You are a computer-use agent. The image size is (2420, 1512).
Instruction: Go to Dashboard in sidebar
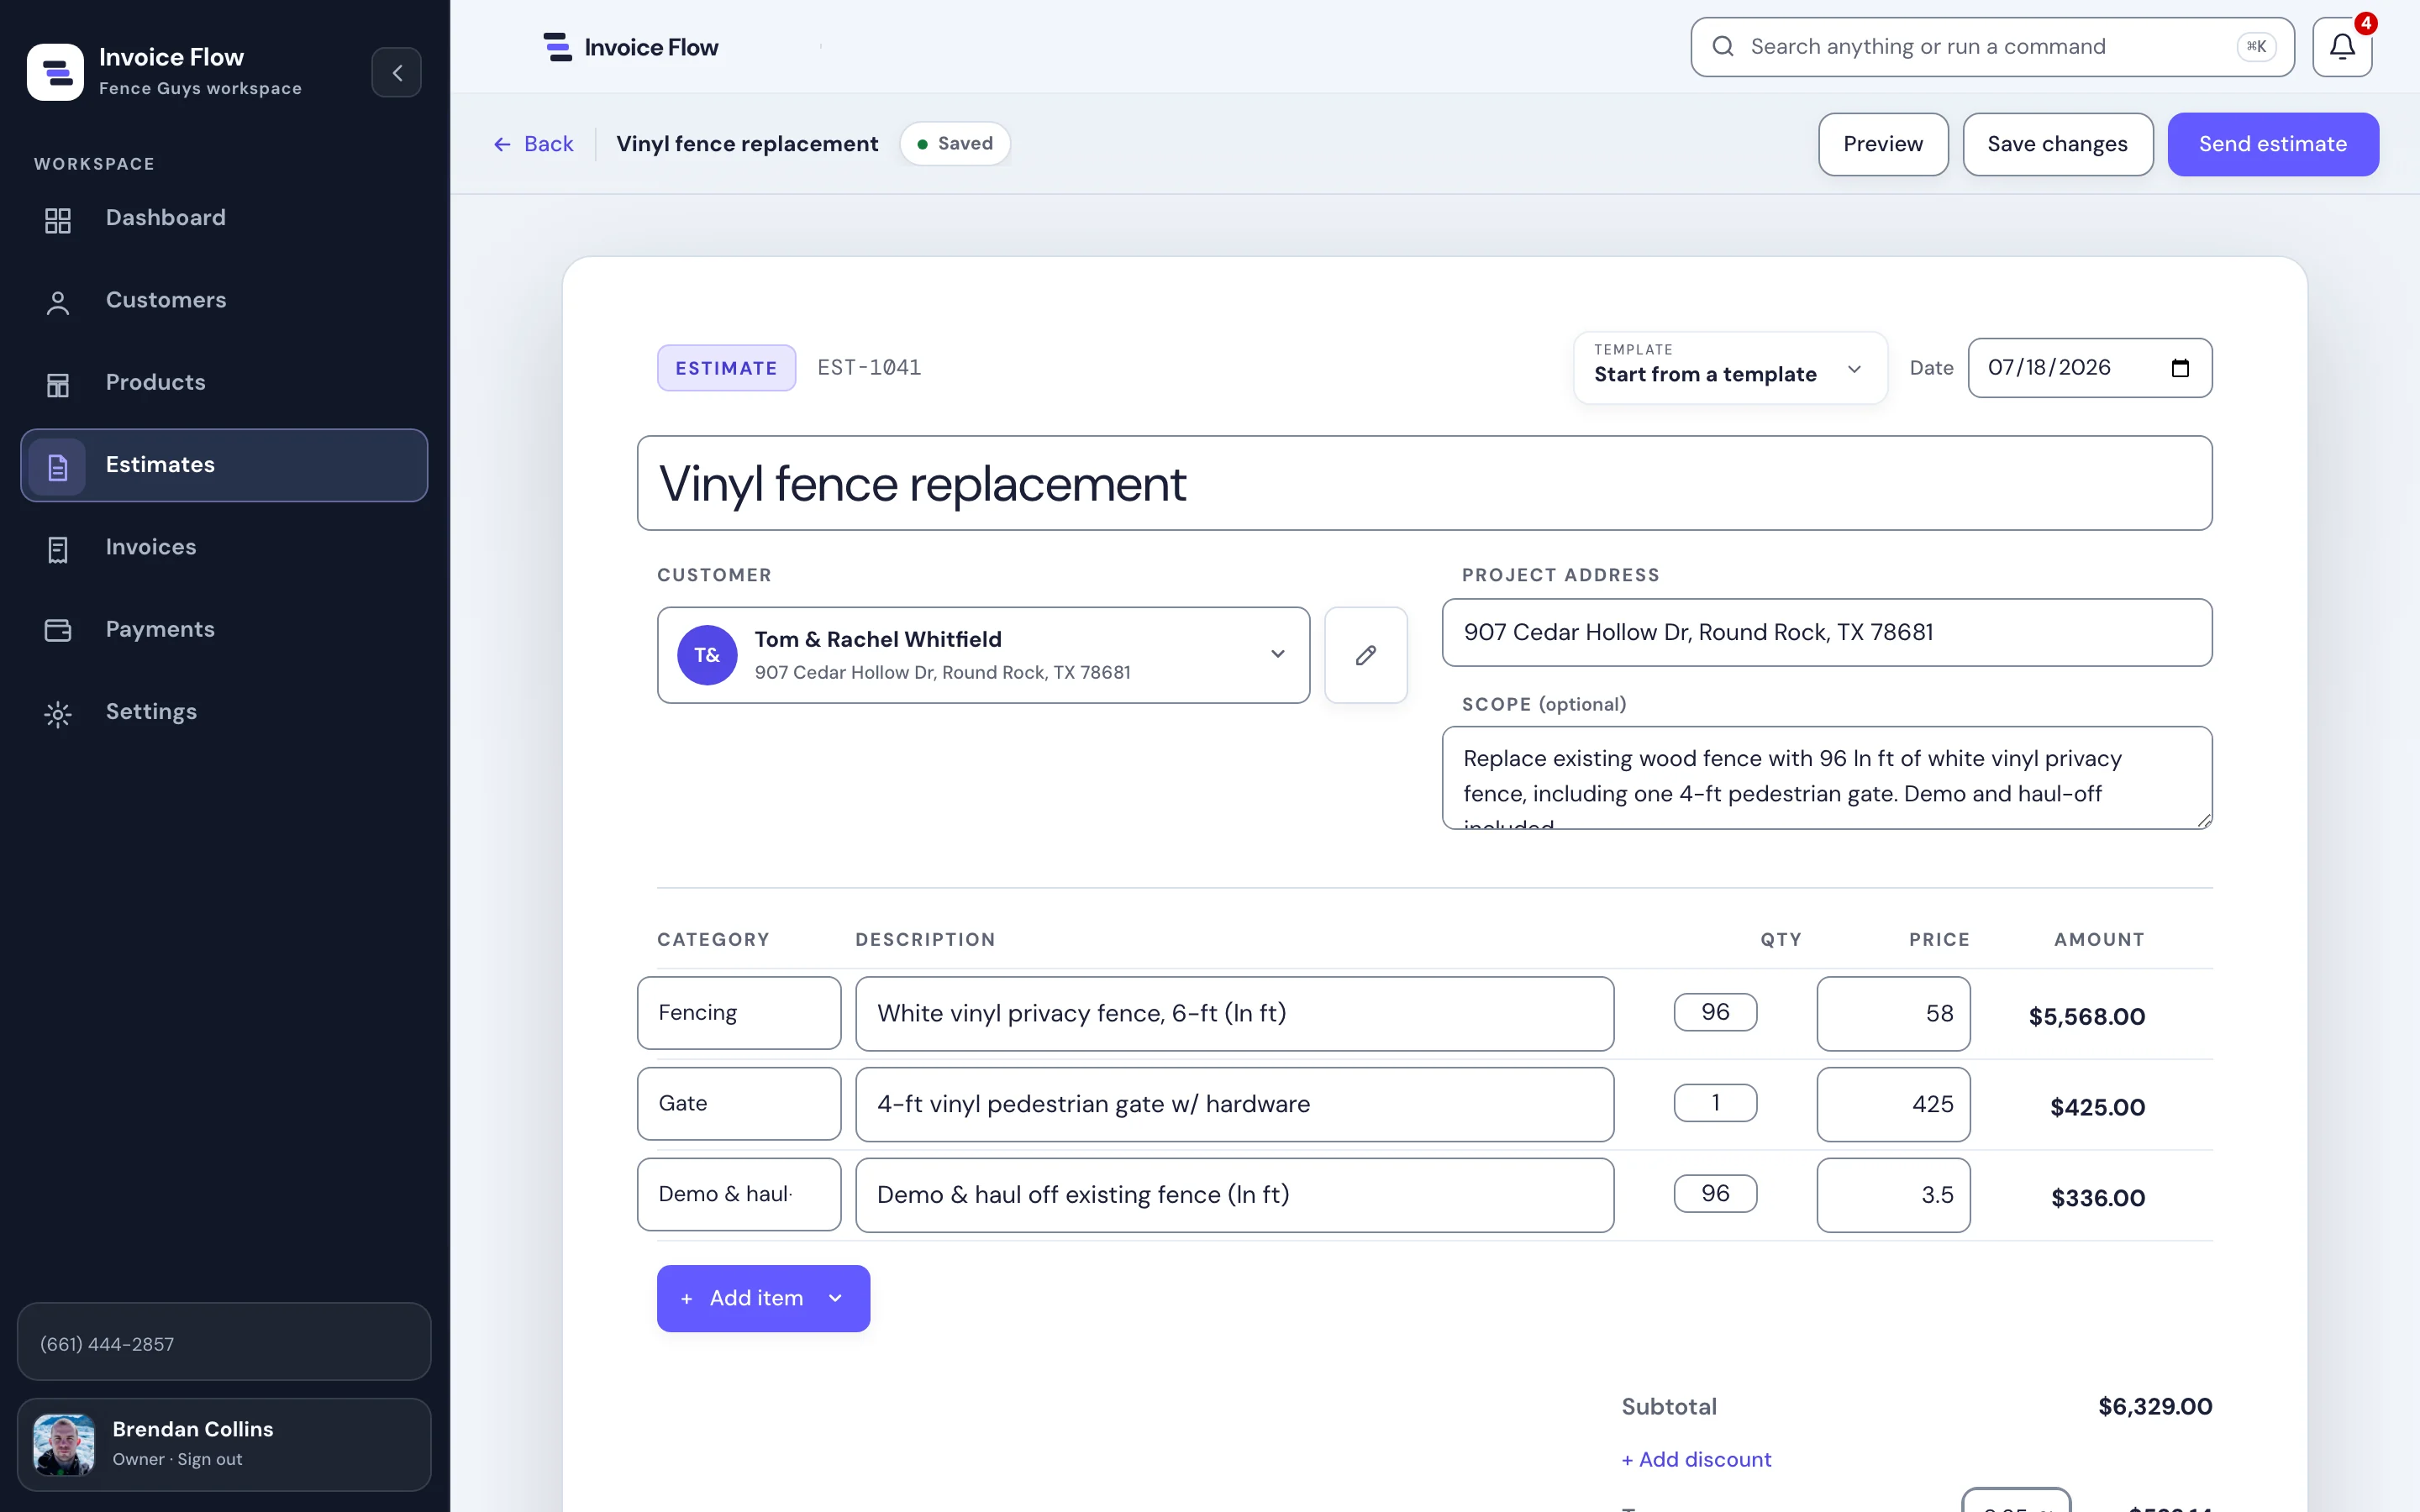(x=224, y=218)
